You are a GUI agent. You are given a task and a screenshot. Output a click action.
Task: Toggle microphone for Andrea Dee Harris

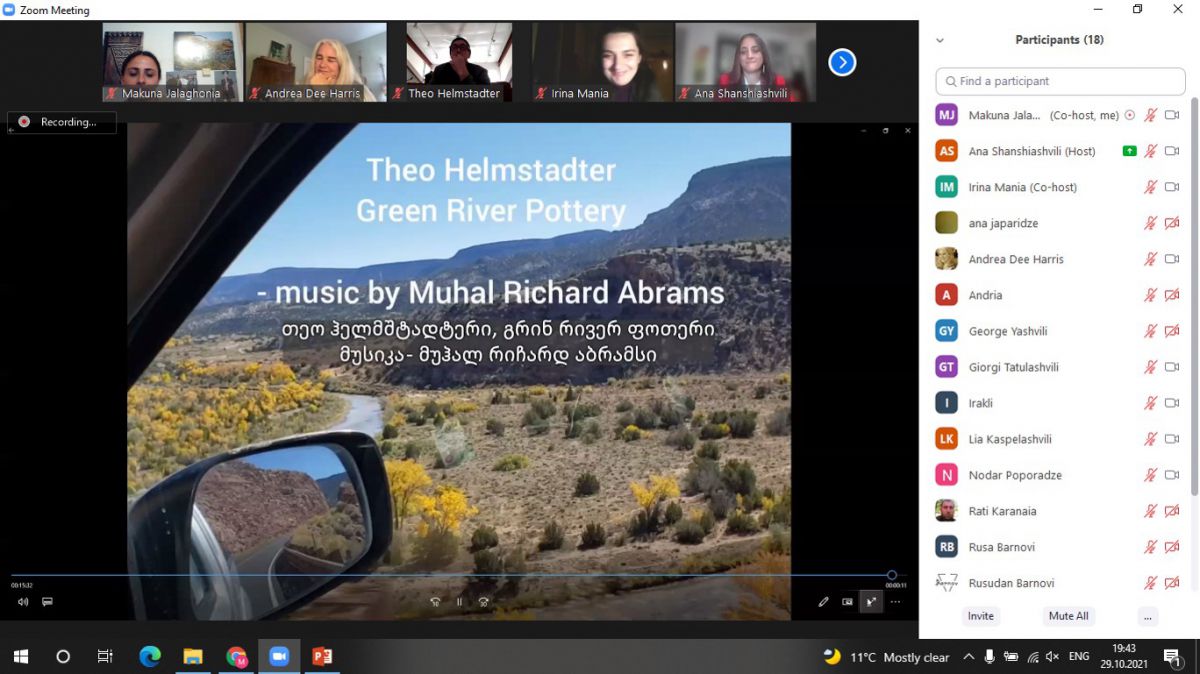click(x=1151, y=259)
